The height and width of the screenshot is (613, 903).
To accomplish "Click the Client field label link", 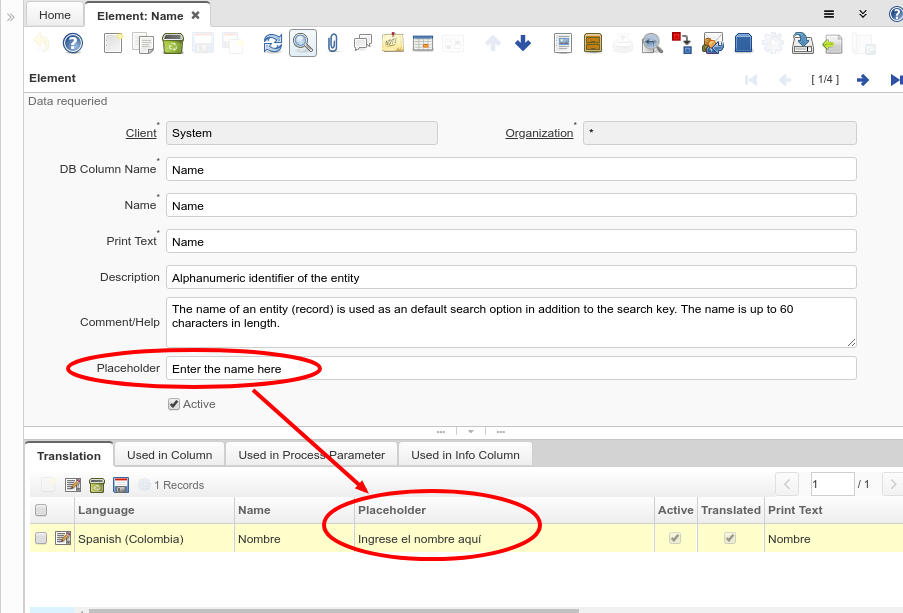I will (141, 133).
